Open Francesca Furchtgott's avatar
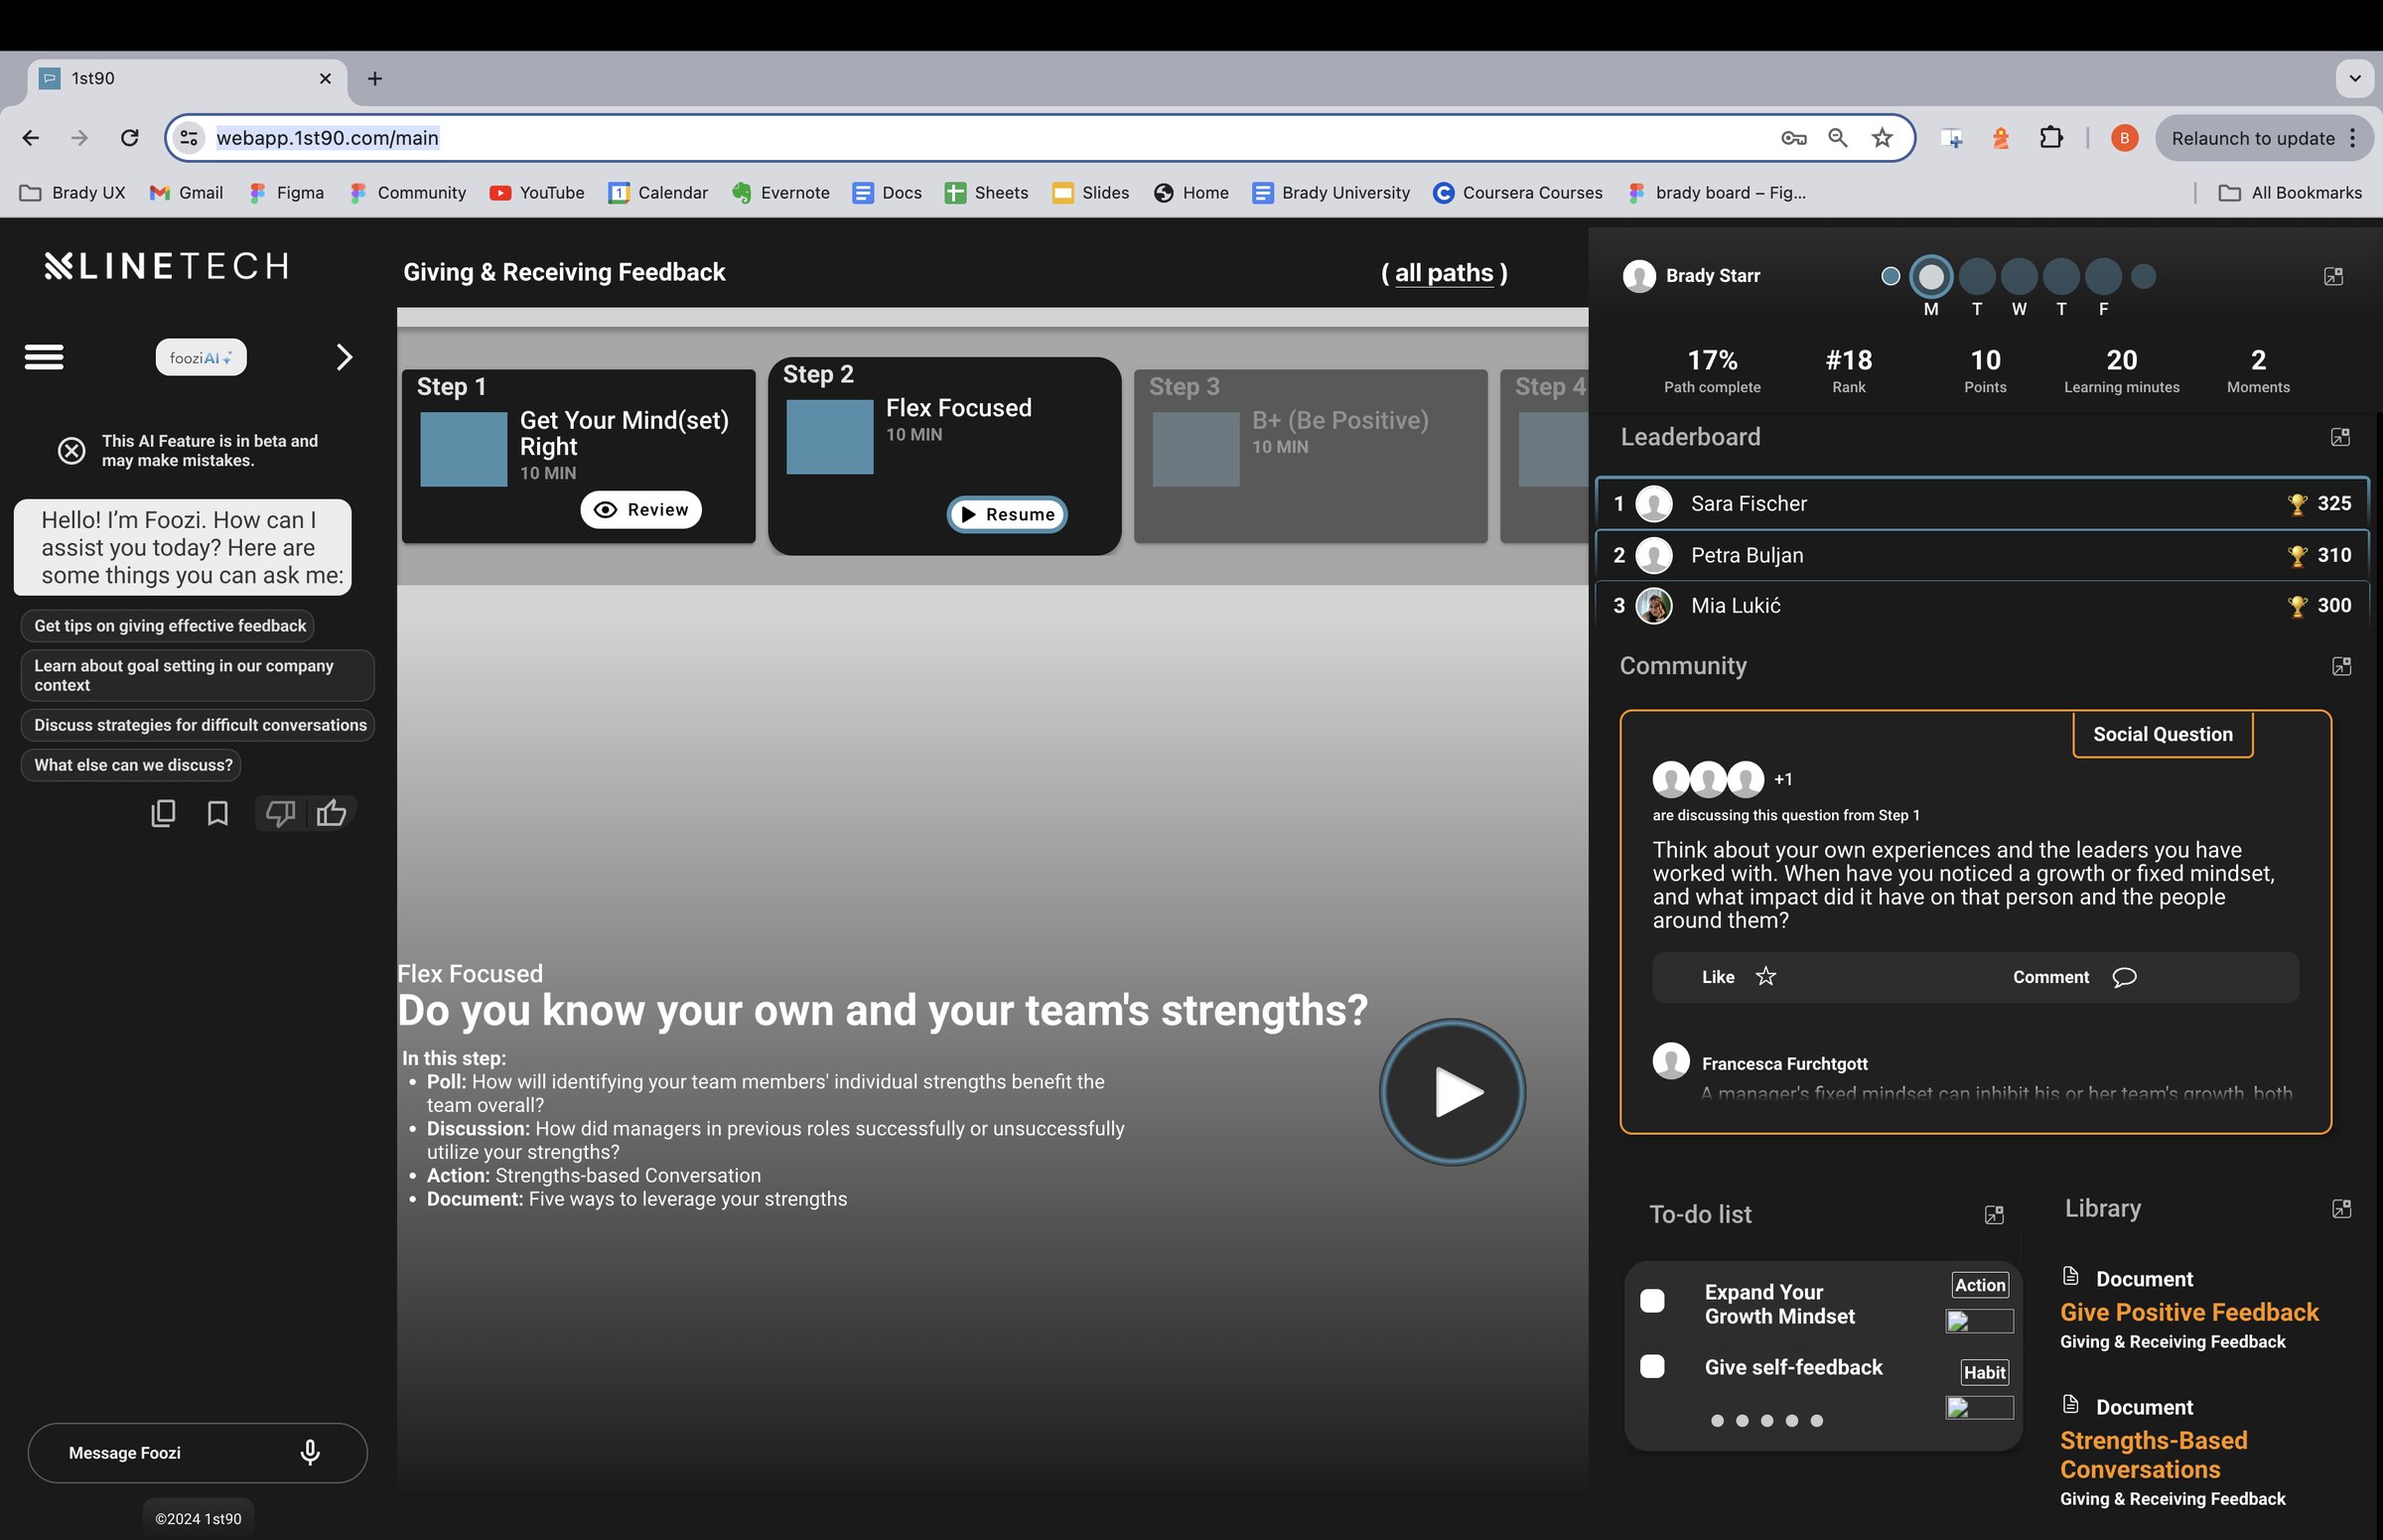Viewport: 2383px width, 1540px height. pos(1671,1061)
